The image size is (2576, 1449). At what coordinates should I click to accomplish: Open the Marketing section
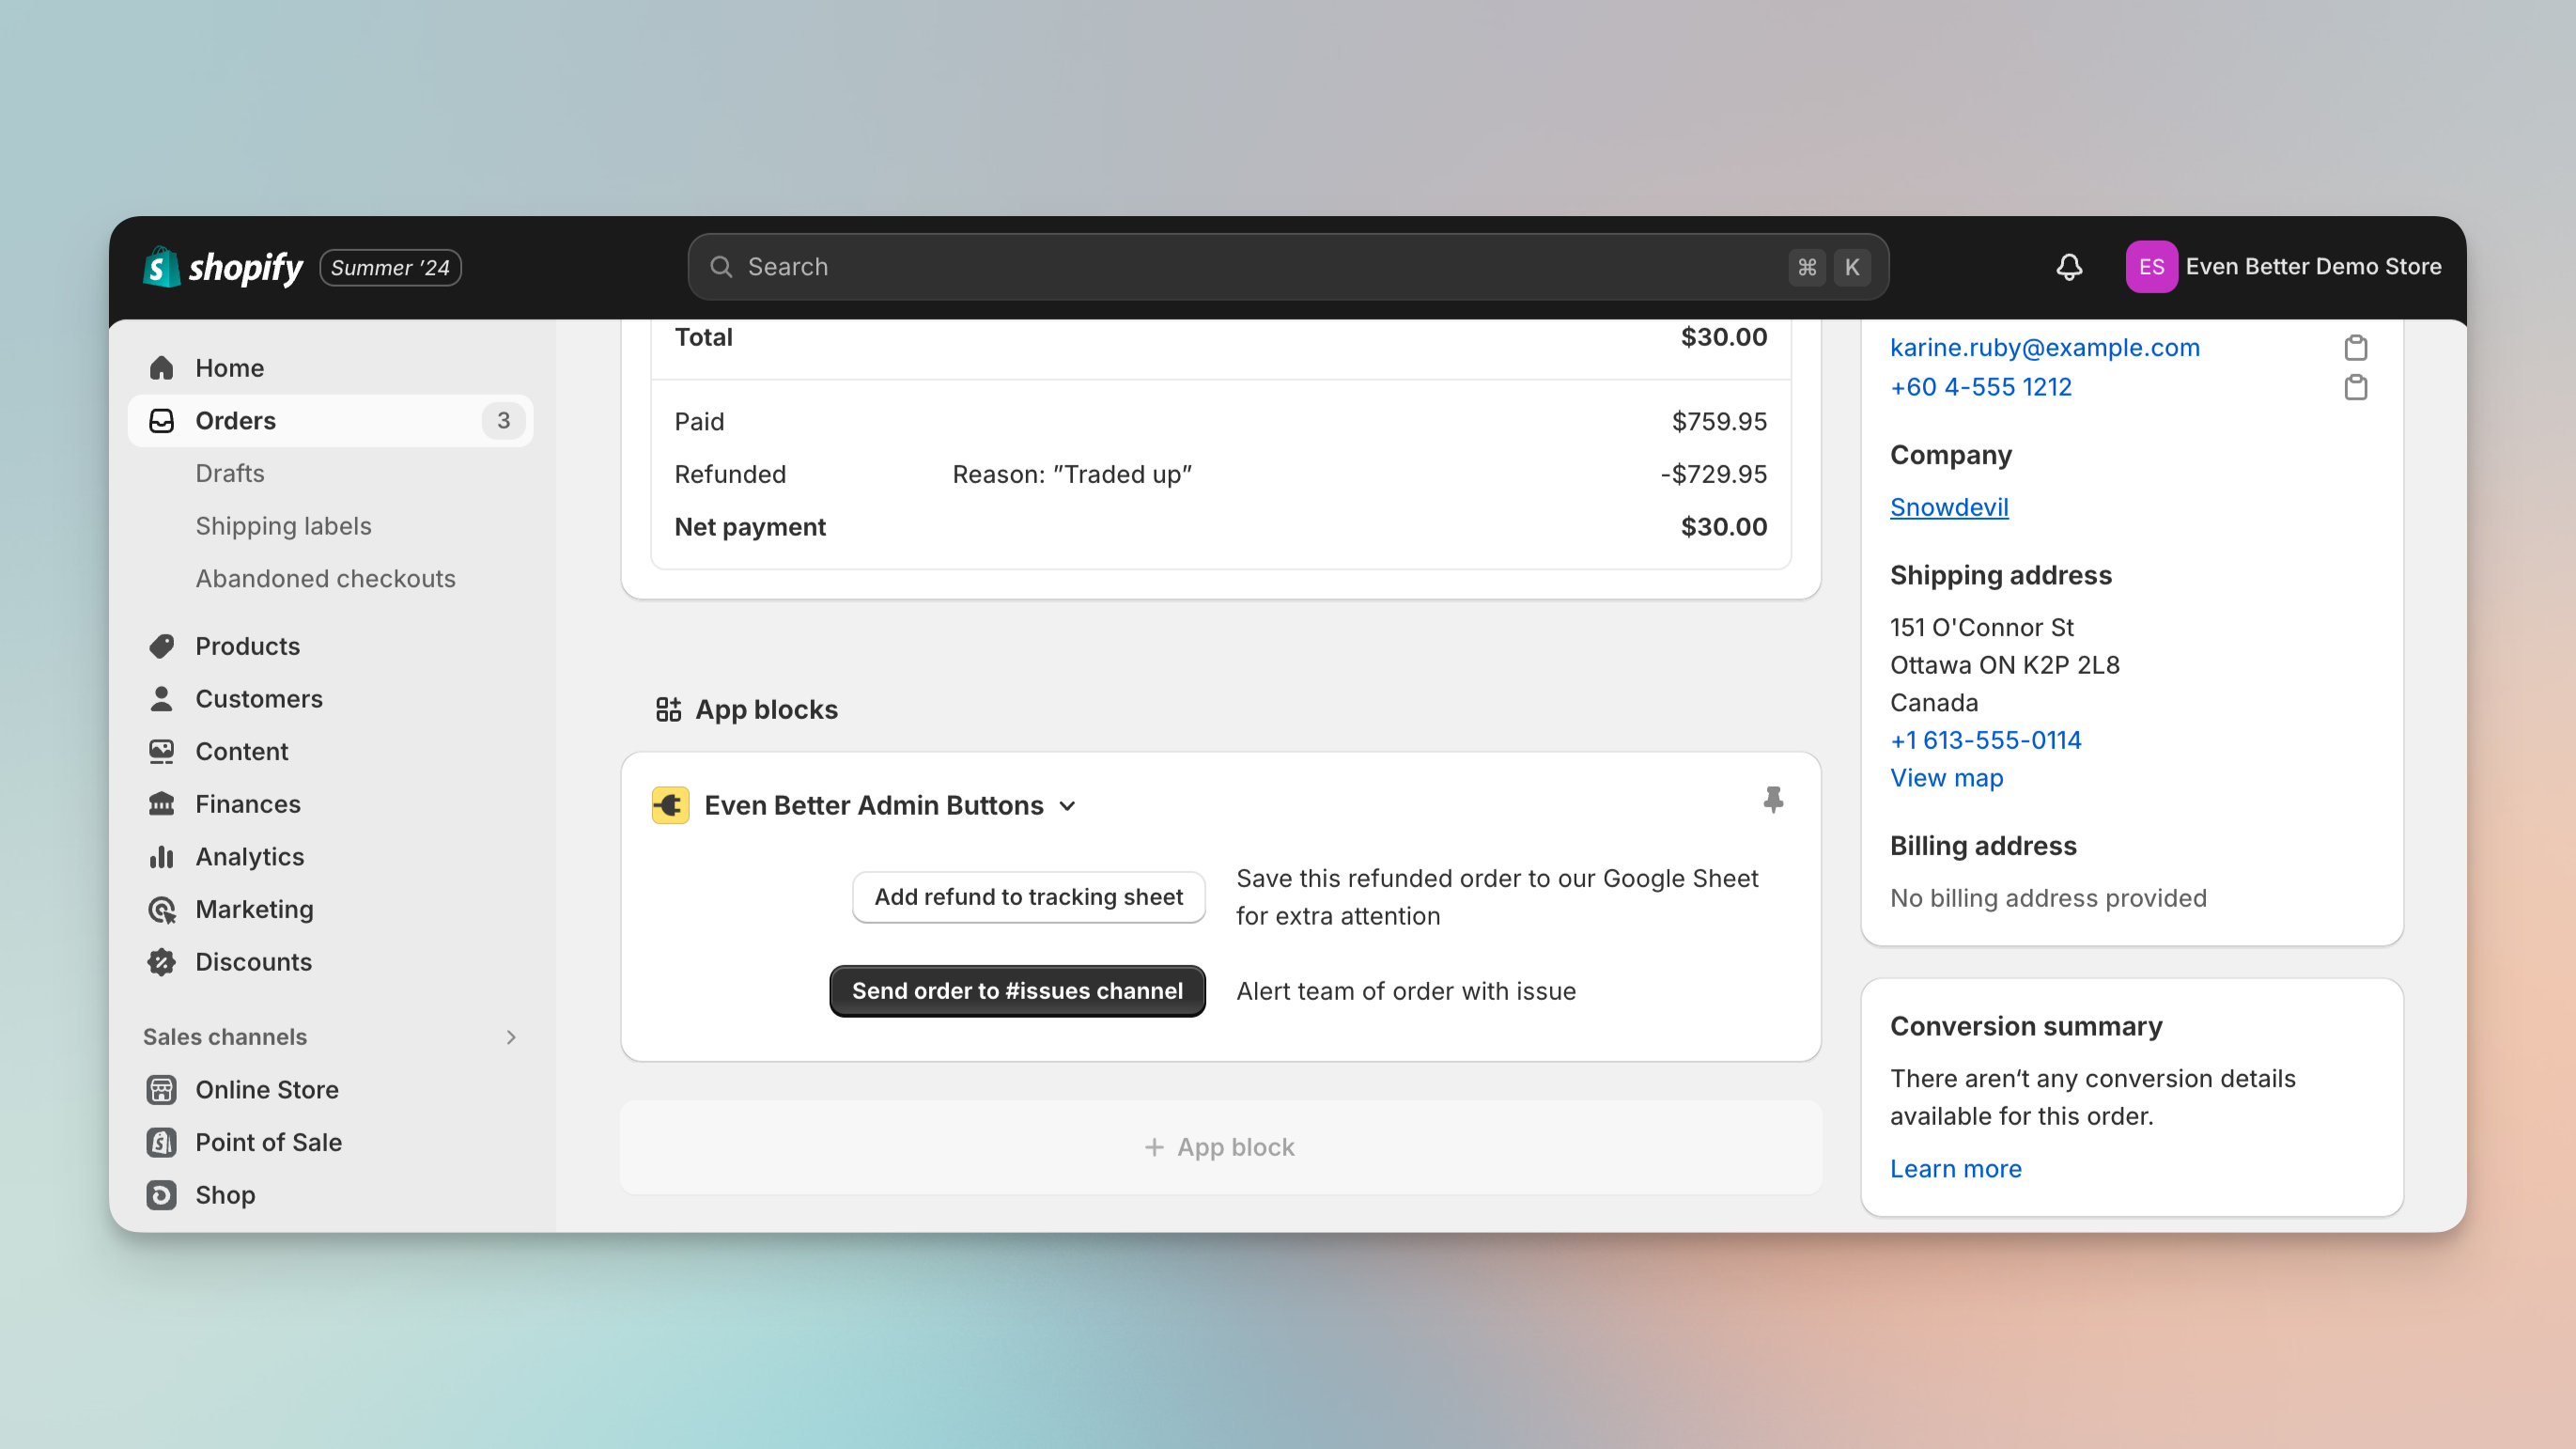click(x=330, y=909)
